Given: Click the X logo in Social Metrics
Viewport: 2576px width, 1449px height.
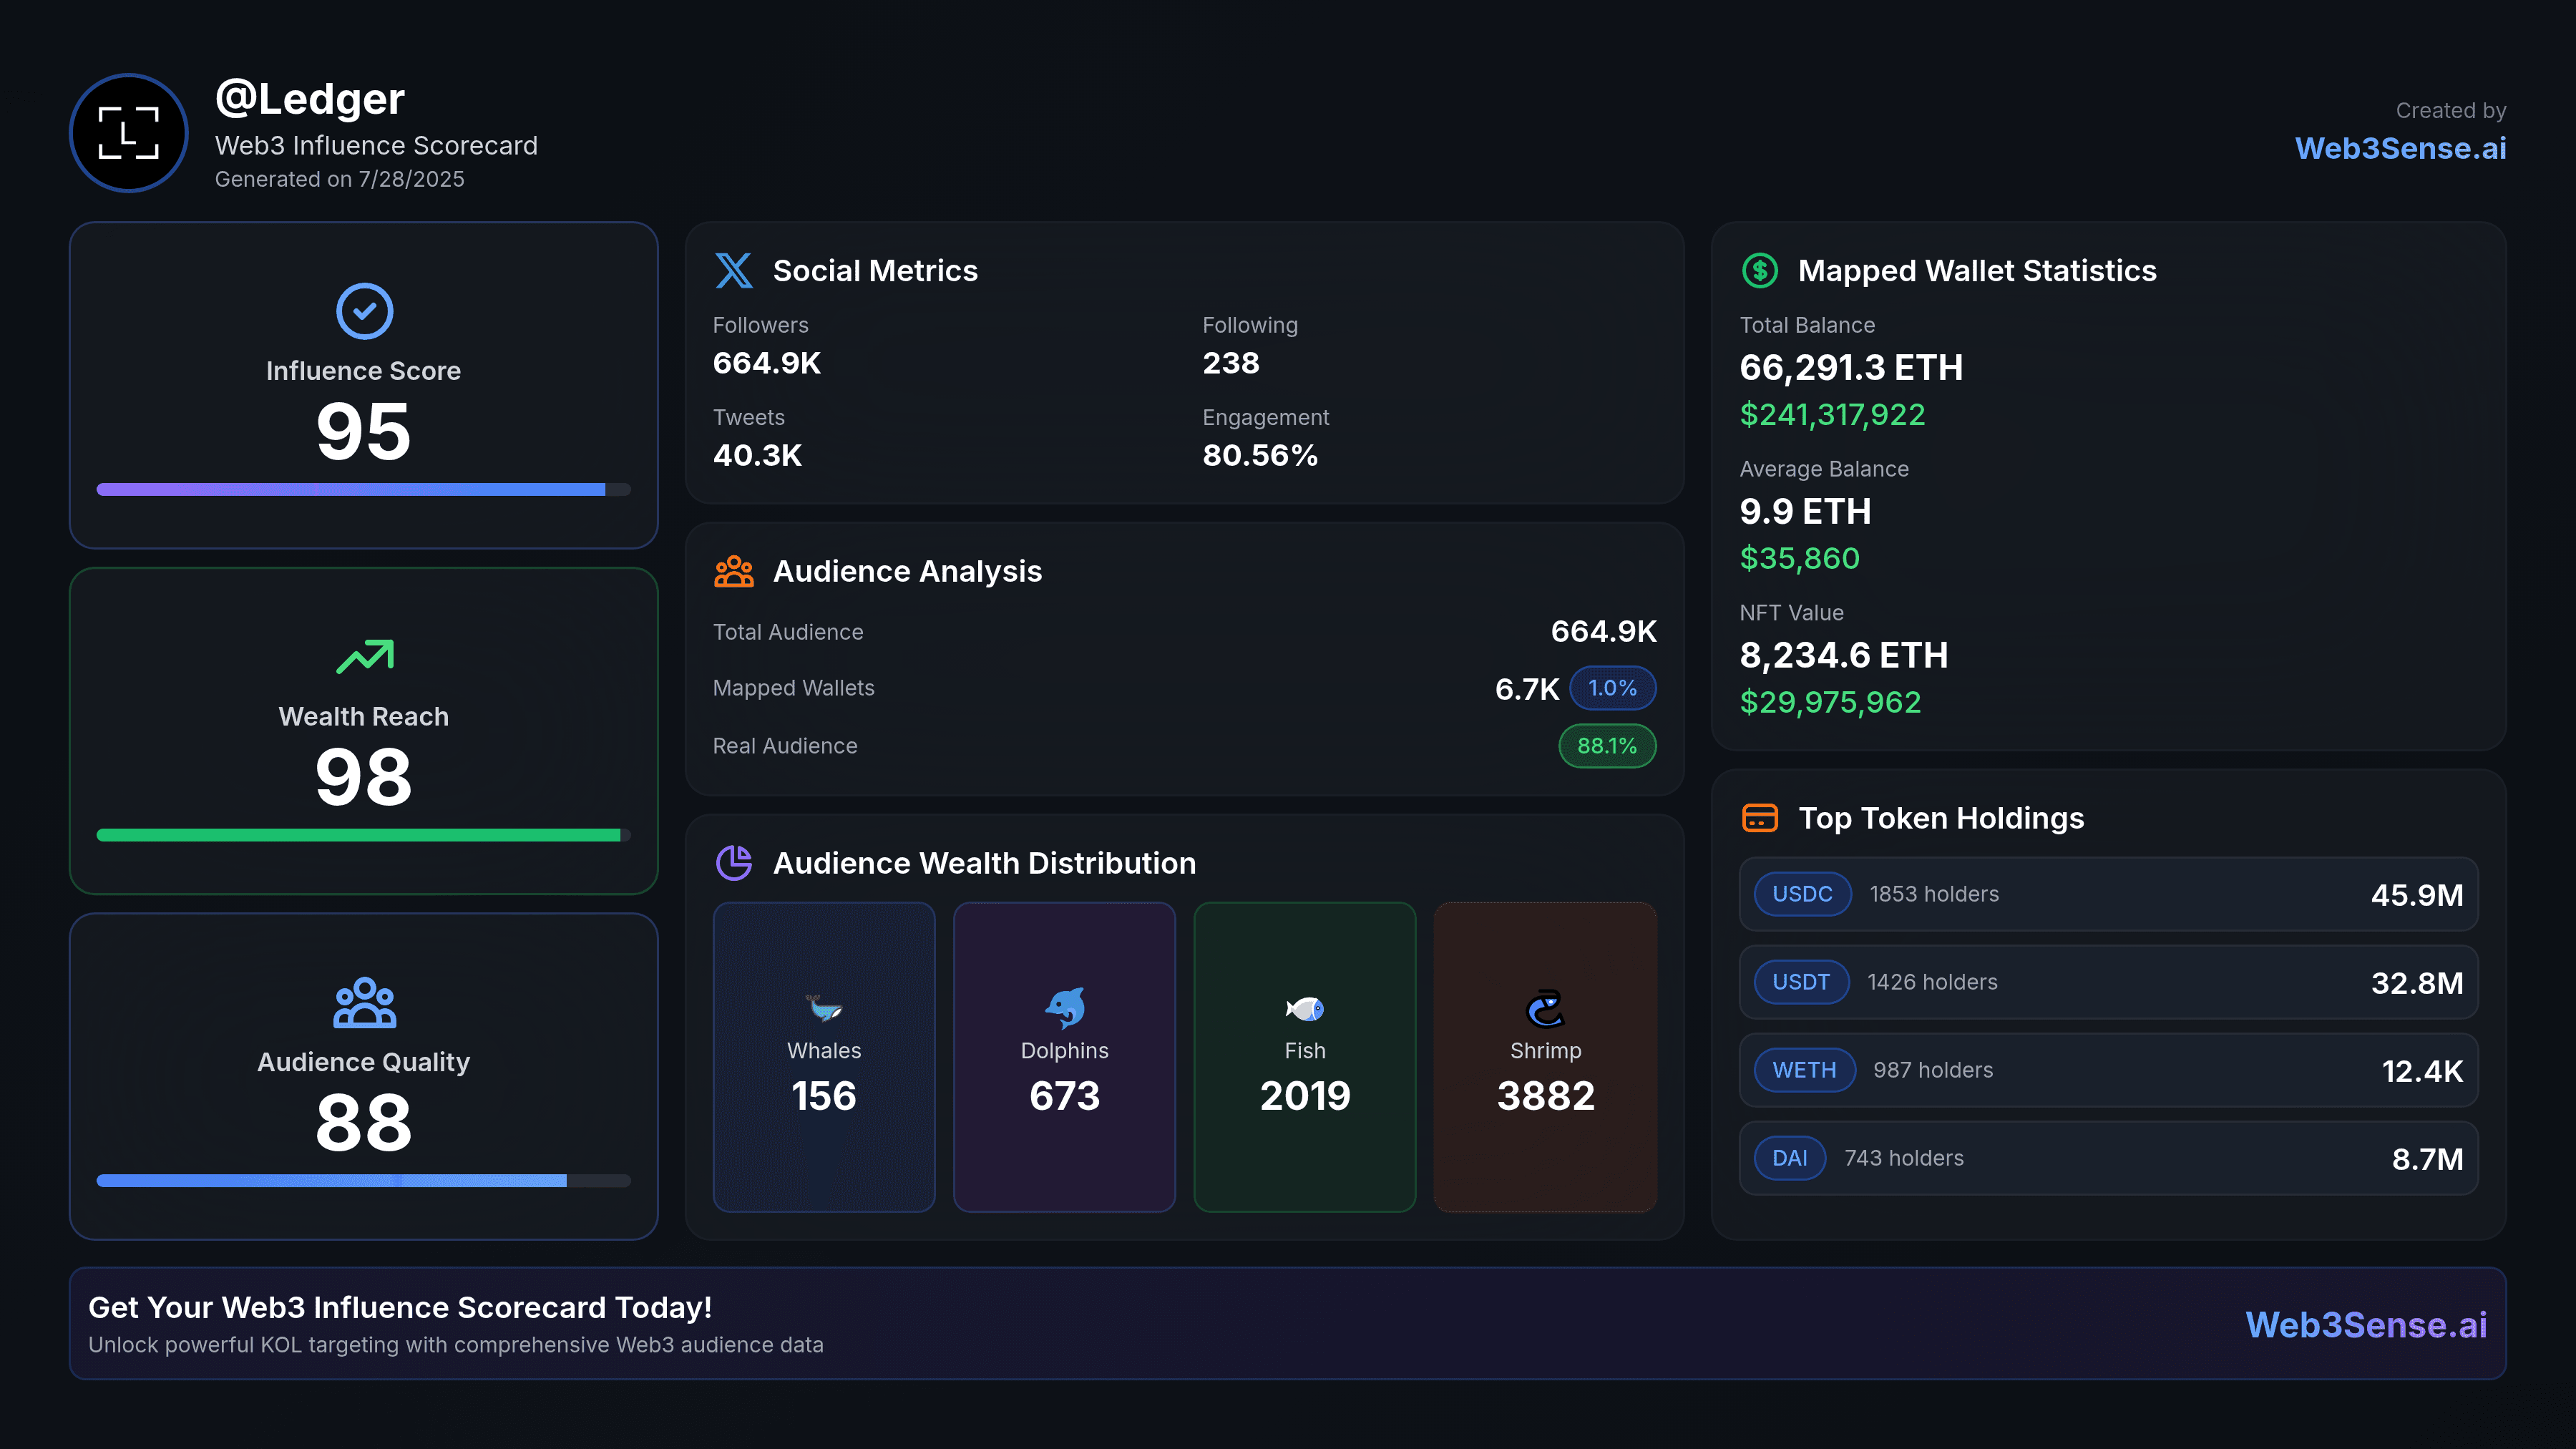Looking at the screenshot, I should (x=733, y=270).
